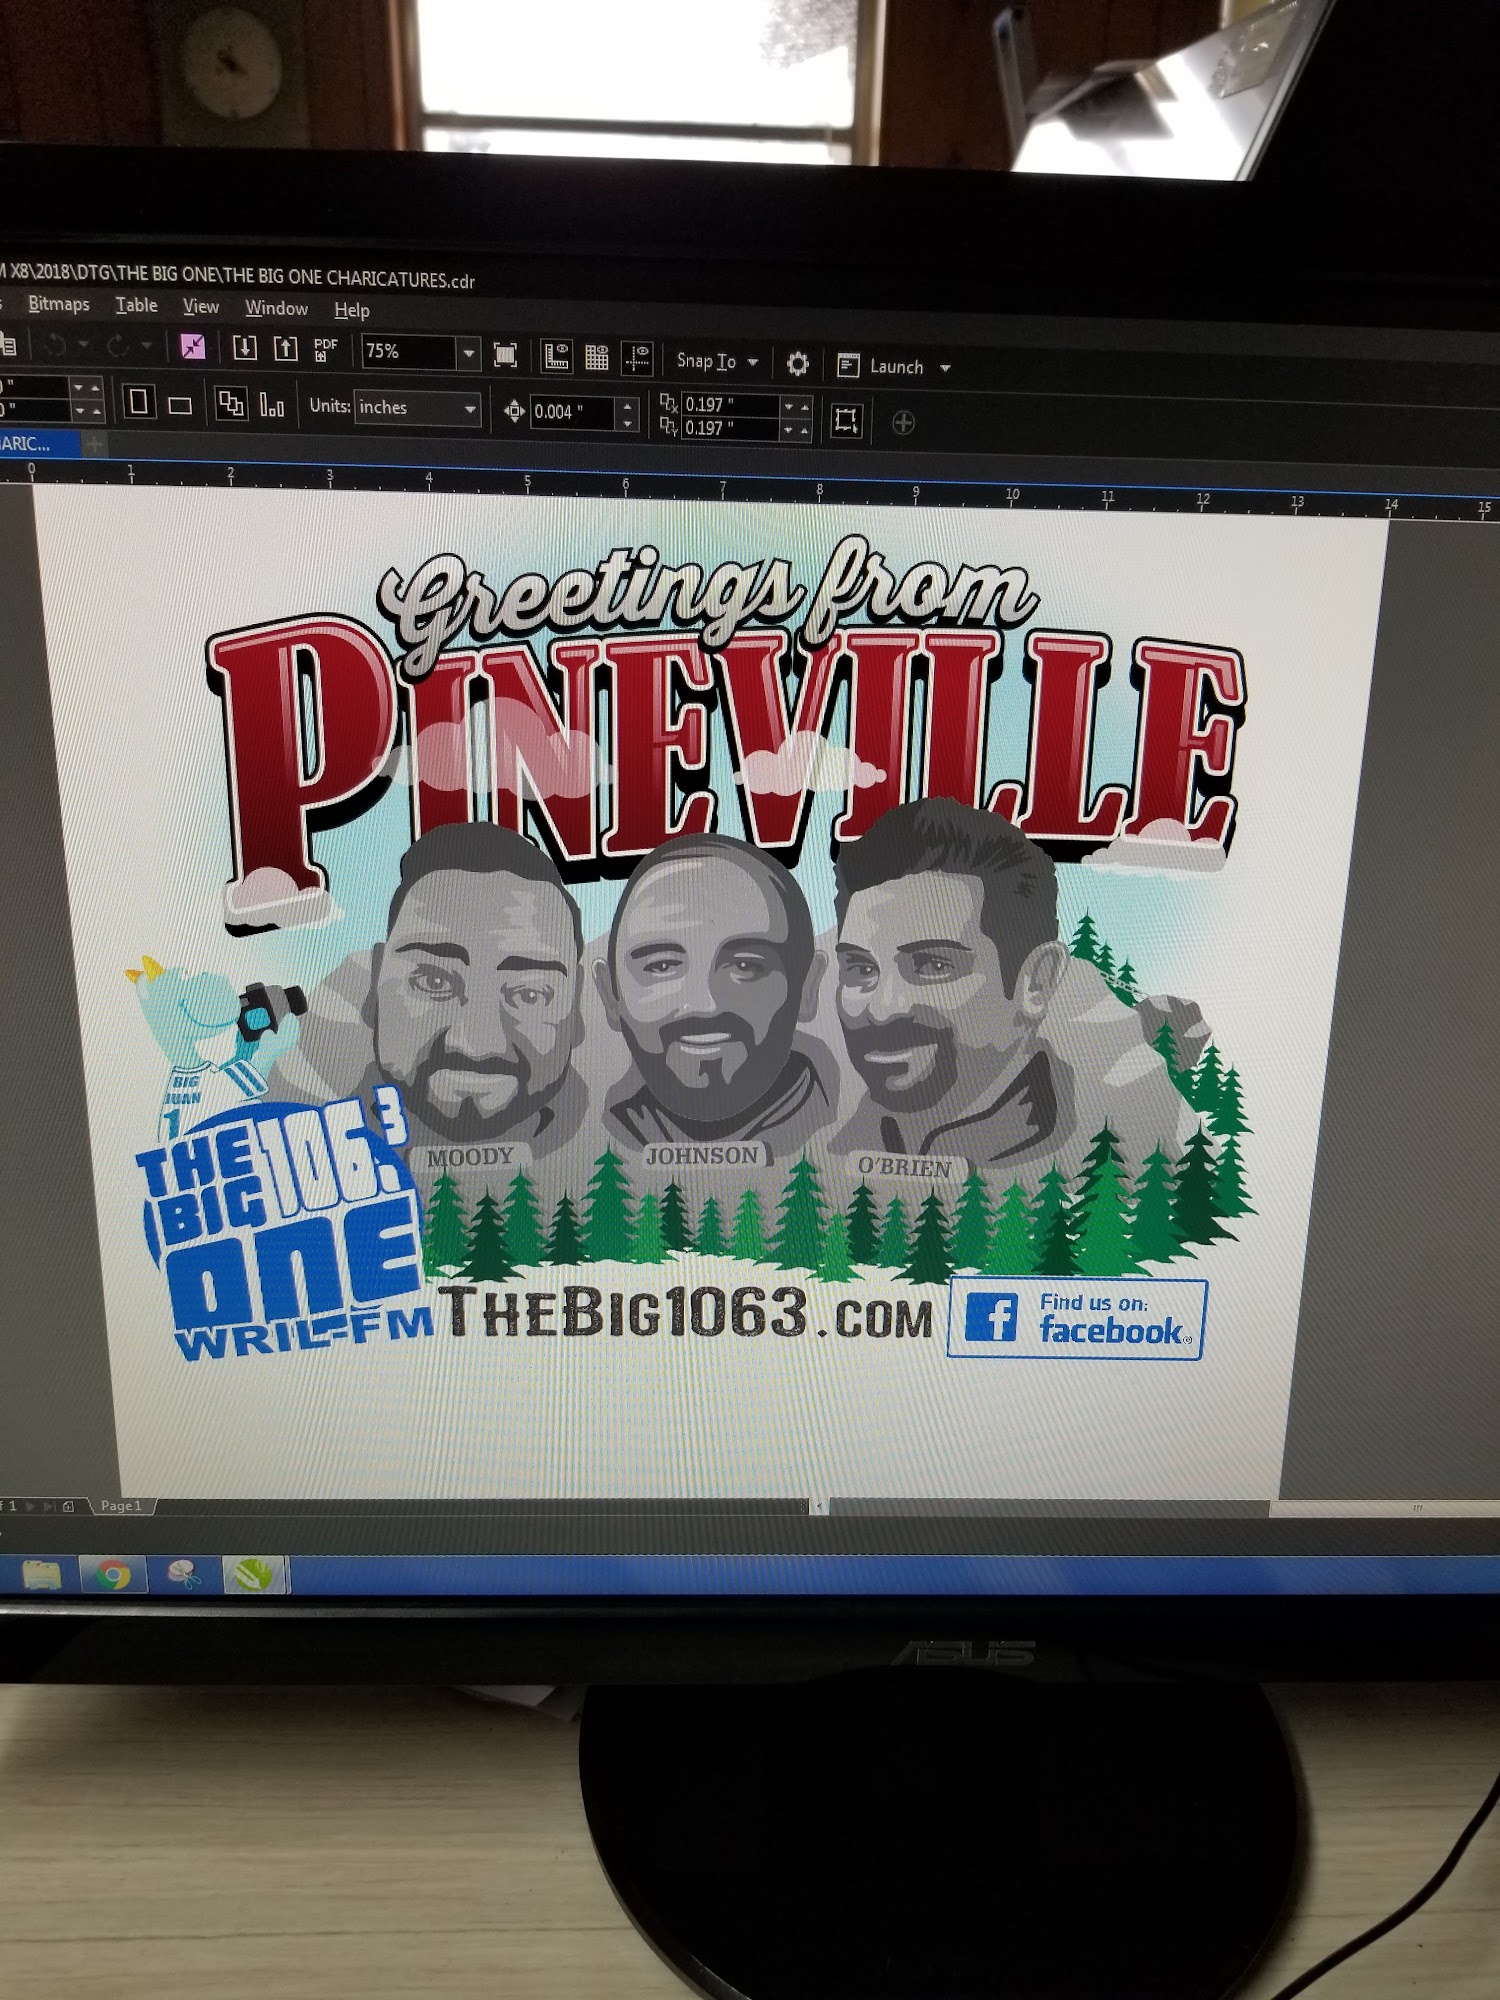Open the Bitmaps menu

pos(58,304)
